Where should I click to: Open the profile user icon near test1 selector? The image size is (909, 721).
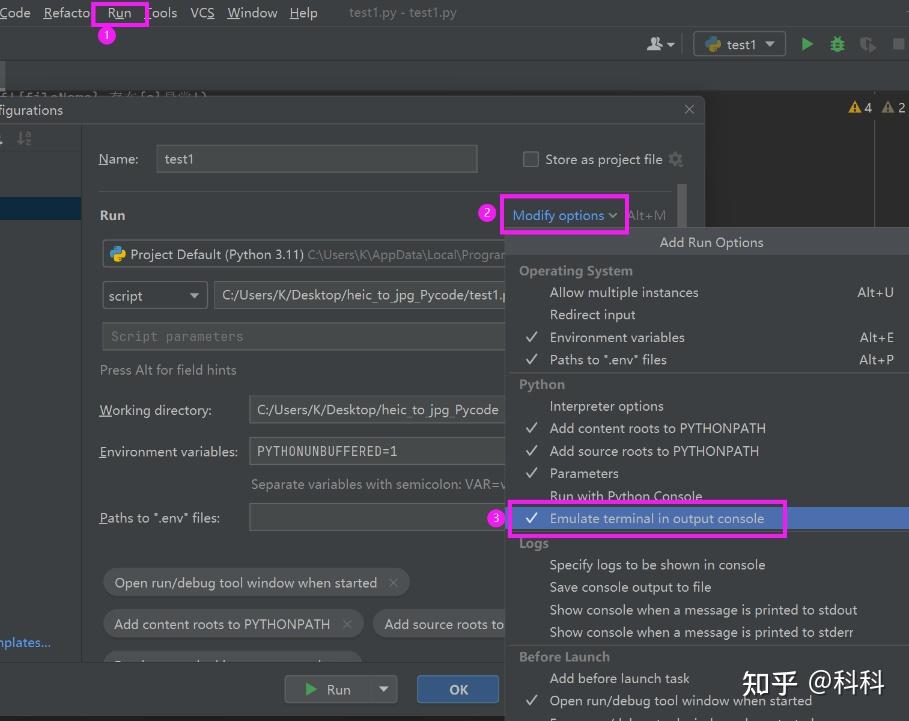coord(655,44)
